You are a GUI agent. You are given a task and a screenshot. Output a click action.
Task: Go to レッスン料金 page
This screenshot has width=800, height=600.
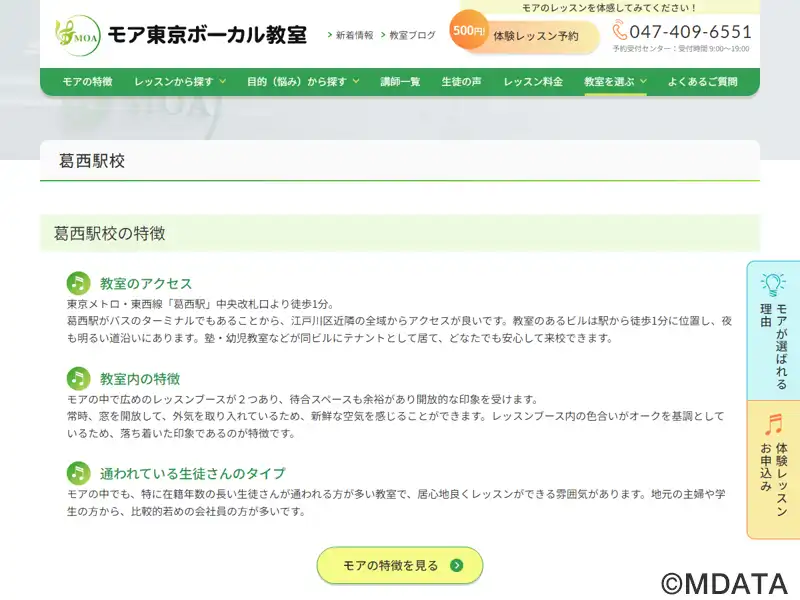tap(533, 82)
